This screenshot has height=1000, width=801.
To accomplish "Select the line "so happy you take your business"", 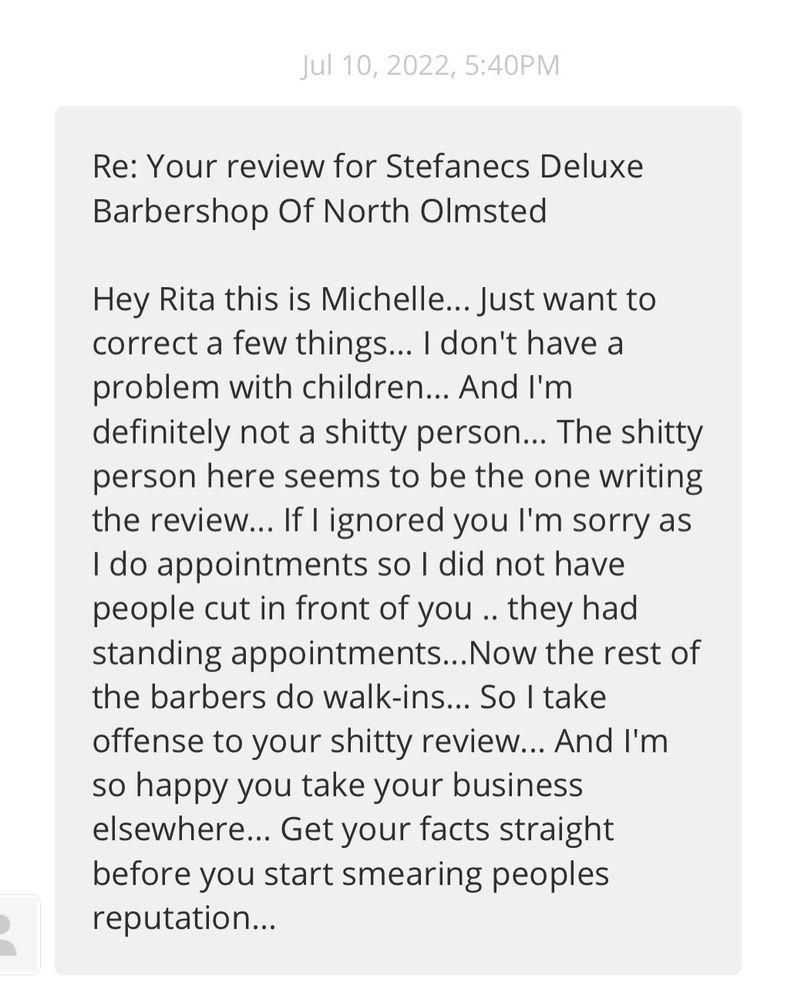I will (337, 786).
